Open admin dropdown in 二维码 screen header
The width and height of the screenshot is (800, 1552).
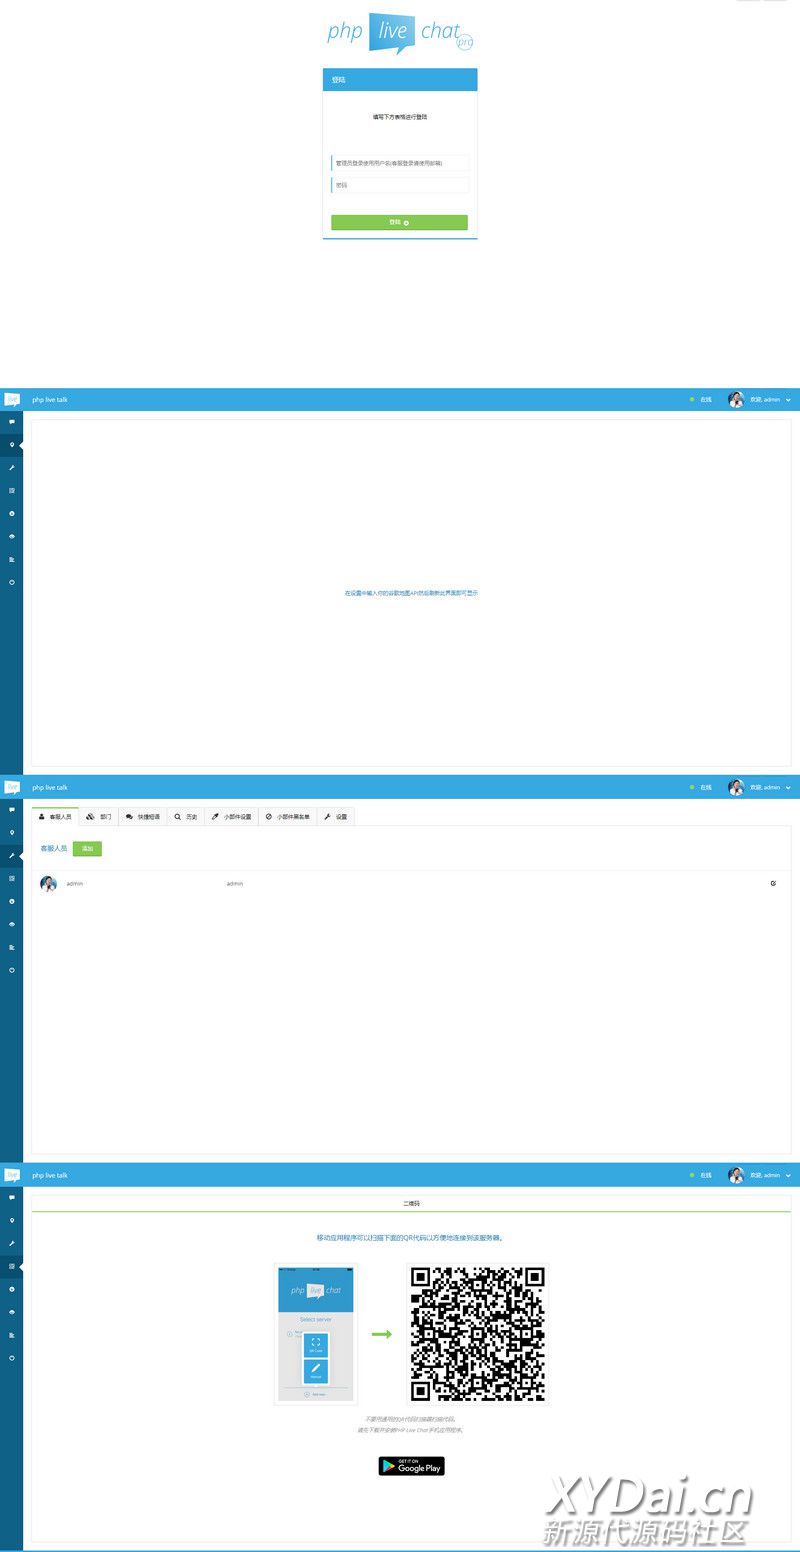[760, 1175]
